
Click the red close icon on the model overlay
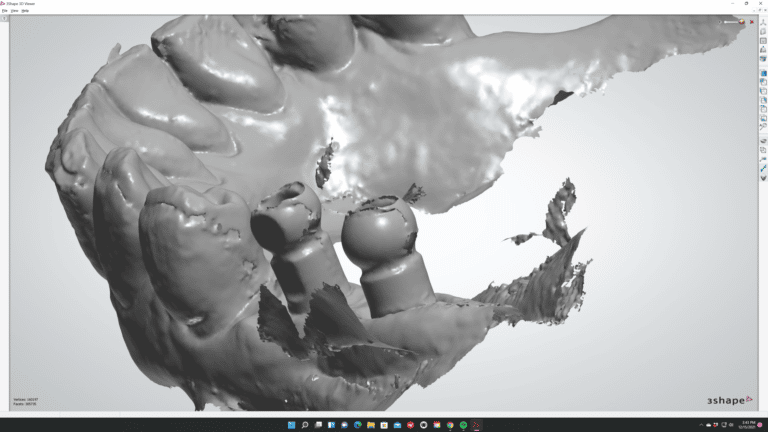coord(752,22)
